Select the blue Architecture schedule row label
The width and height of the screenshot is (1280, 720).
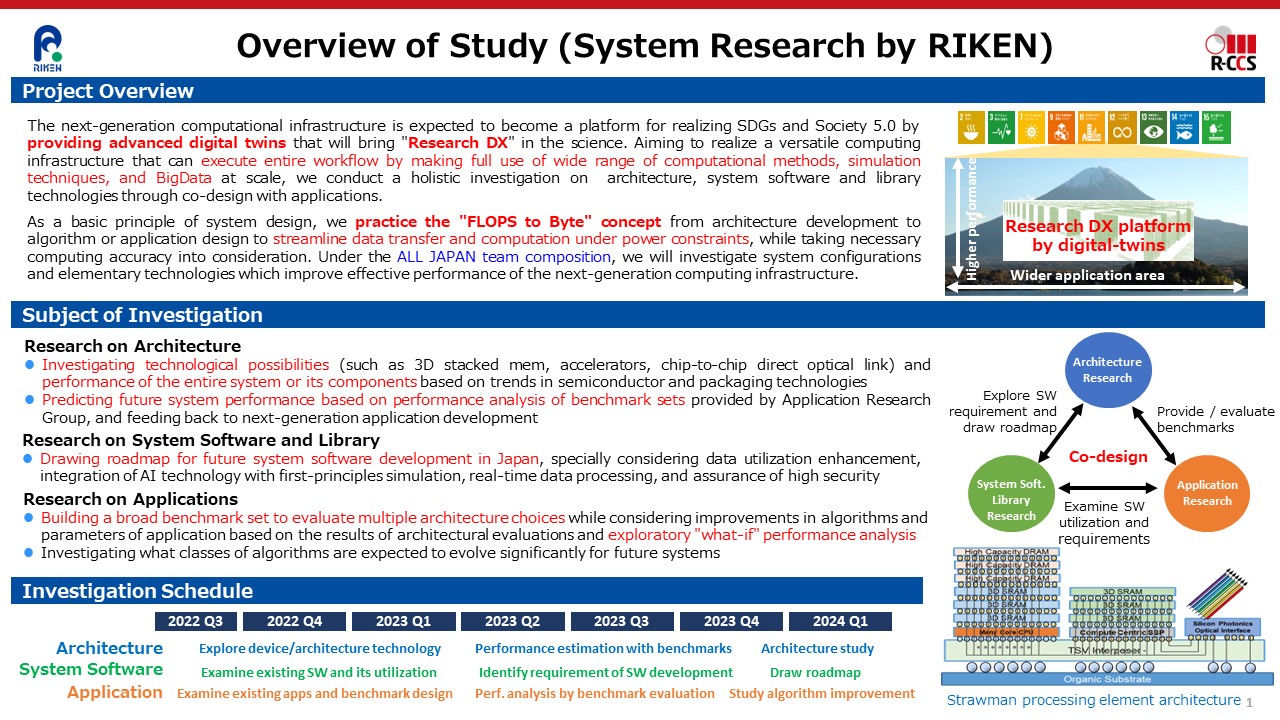click(109, 648)
